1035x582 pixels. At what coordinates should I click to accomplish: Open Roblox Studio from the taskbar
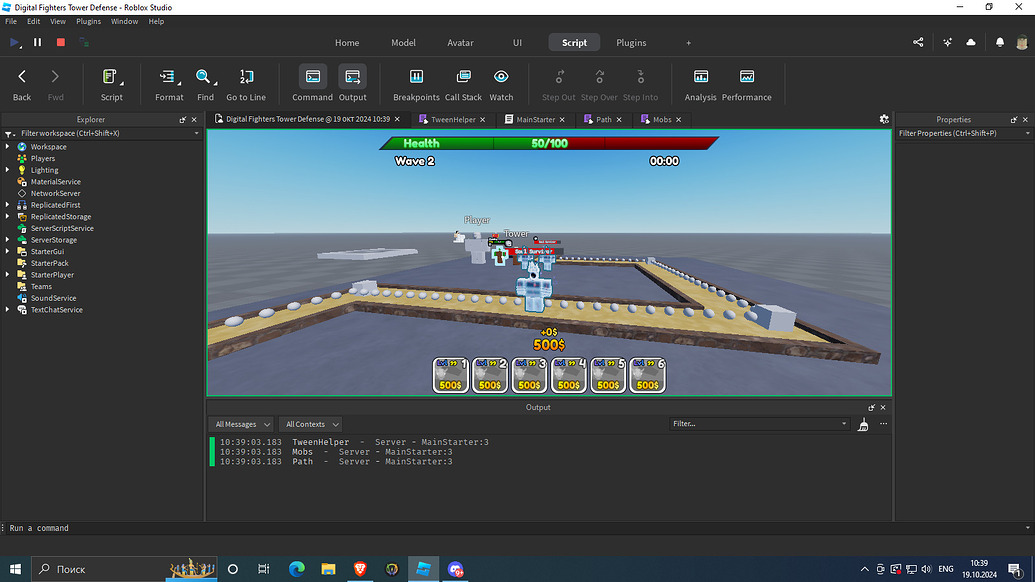[x=424, y=569]
